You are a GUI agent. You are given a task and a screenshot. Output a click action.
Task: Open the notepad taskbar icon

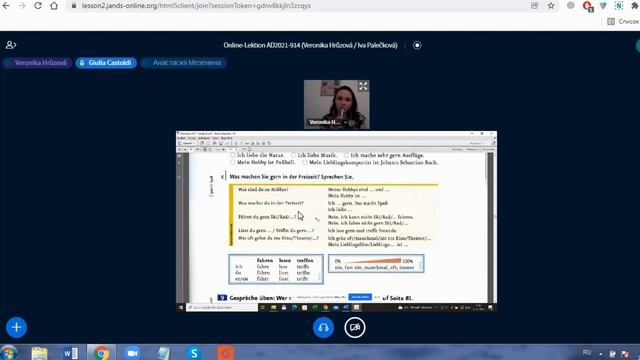(163, 353)
